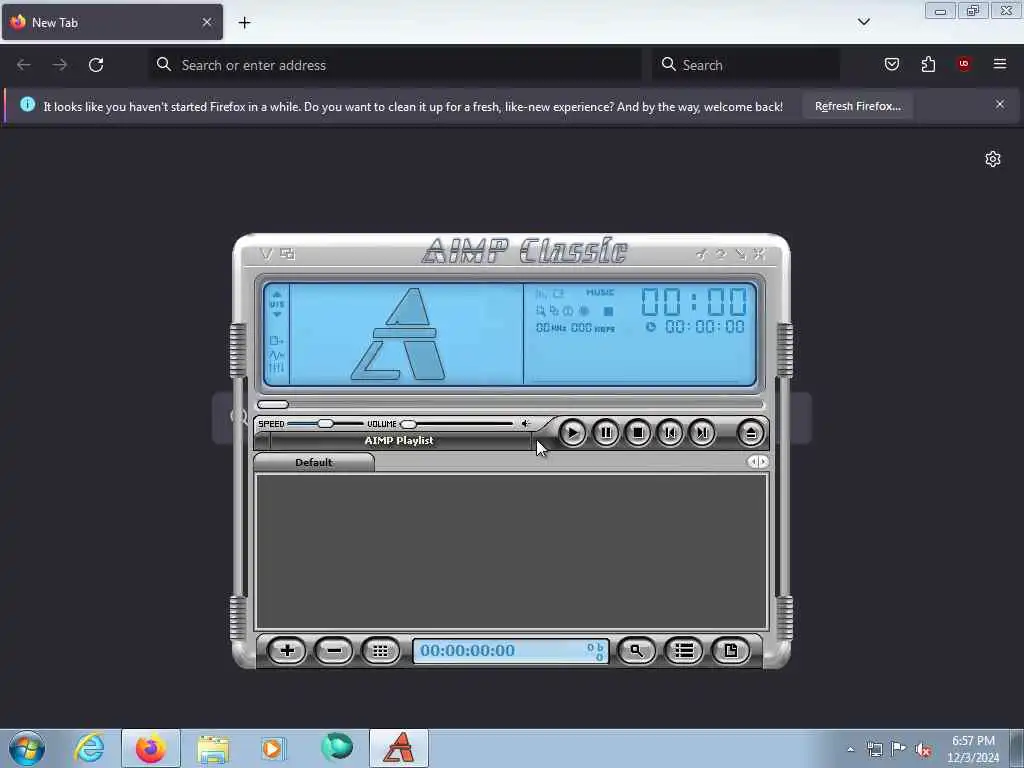The height and width of the screenshot is (768, 1024).
Task: Switch AIMP to compact mode icon
Action: click(x=287, y=254)
